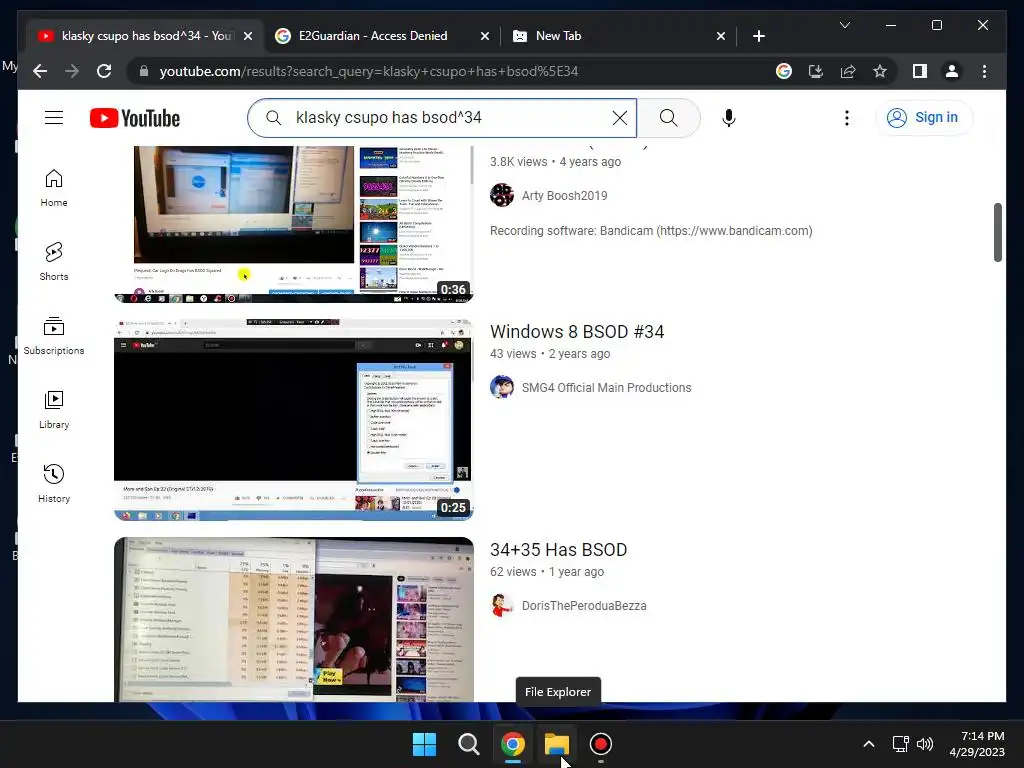Visit the DorisThePeroduaBezza channel name

[x=584, y=606]
